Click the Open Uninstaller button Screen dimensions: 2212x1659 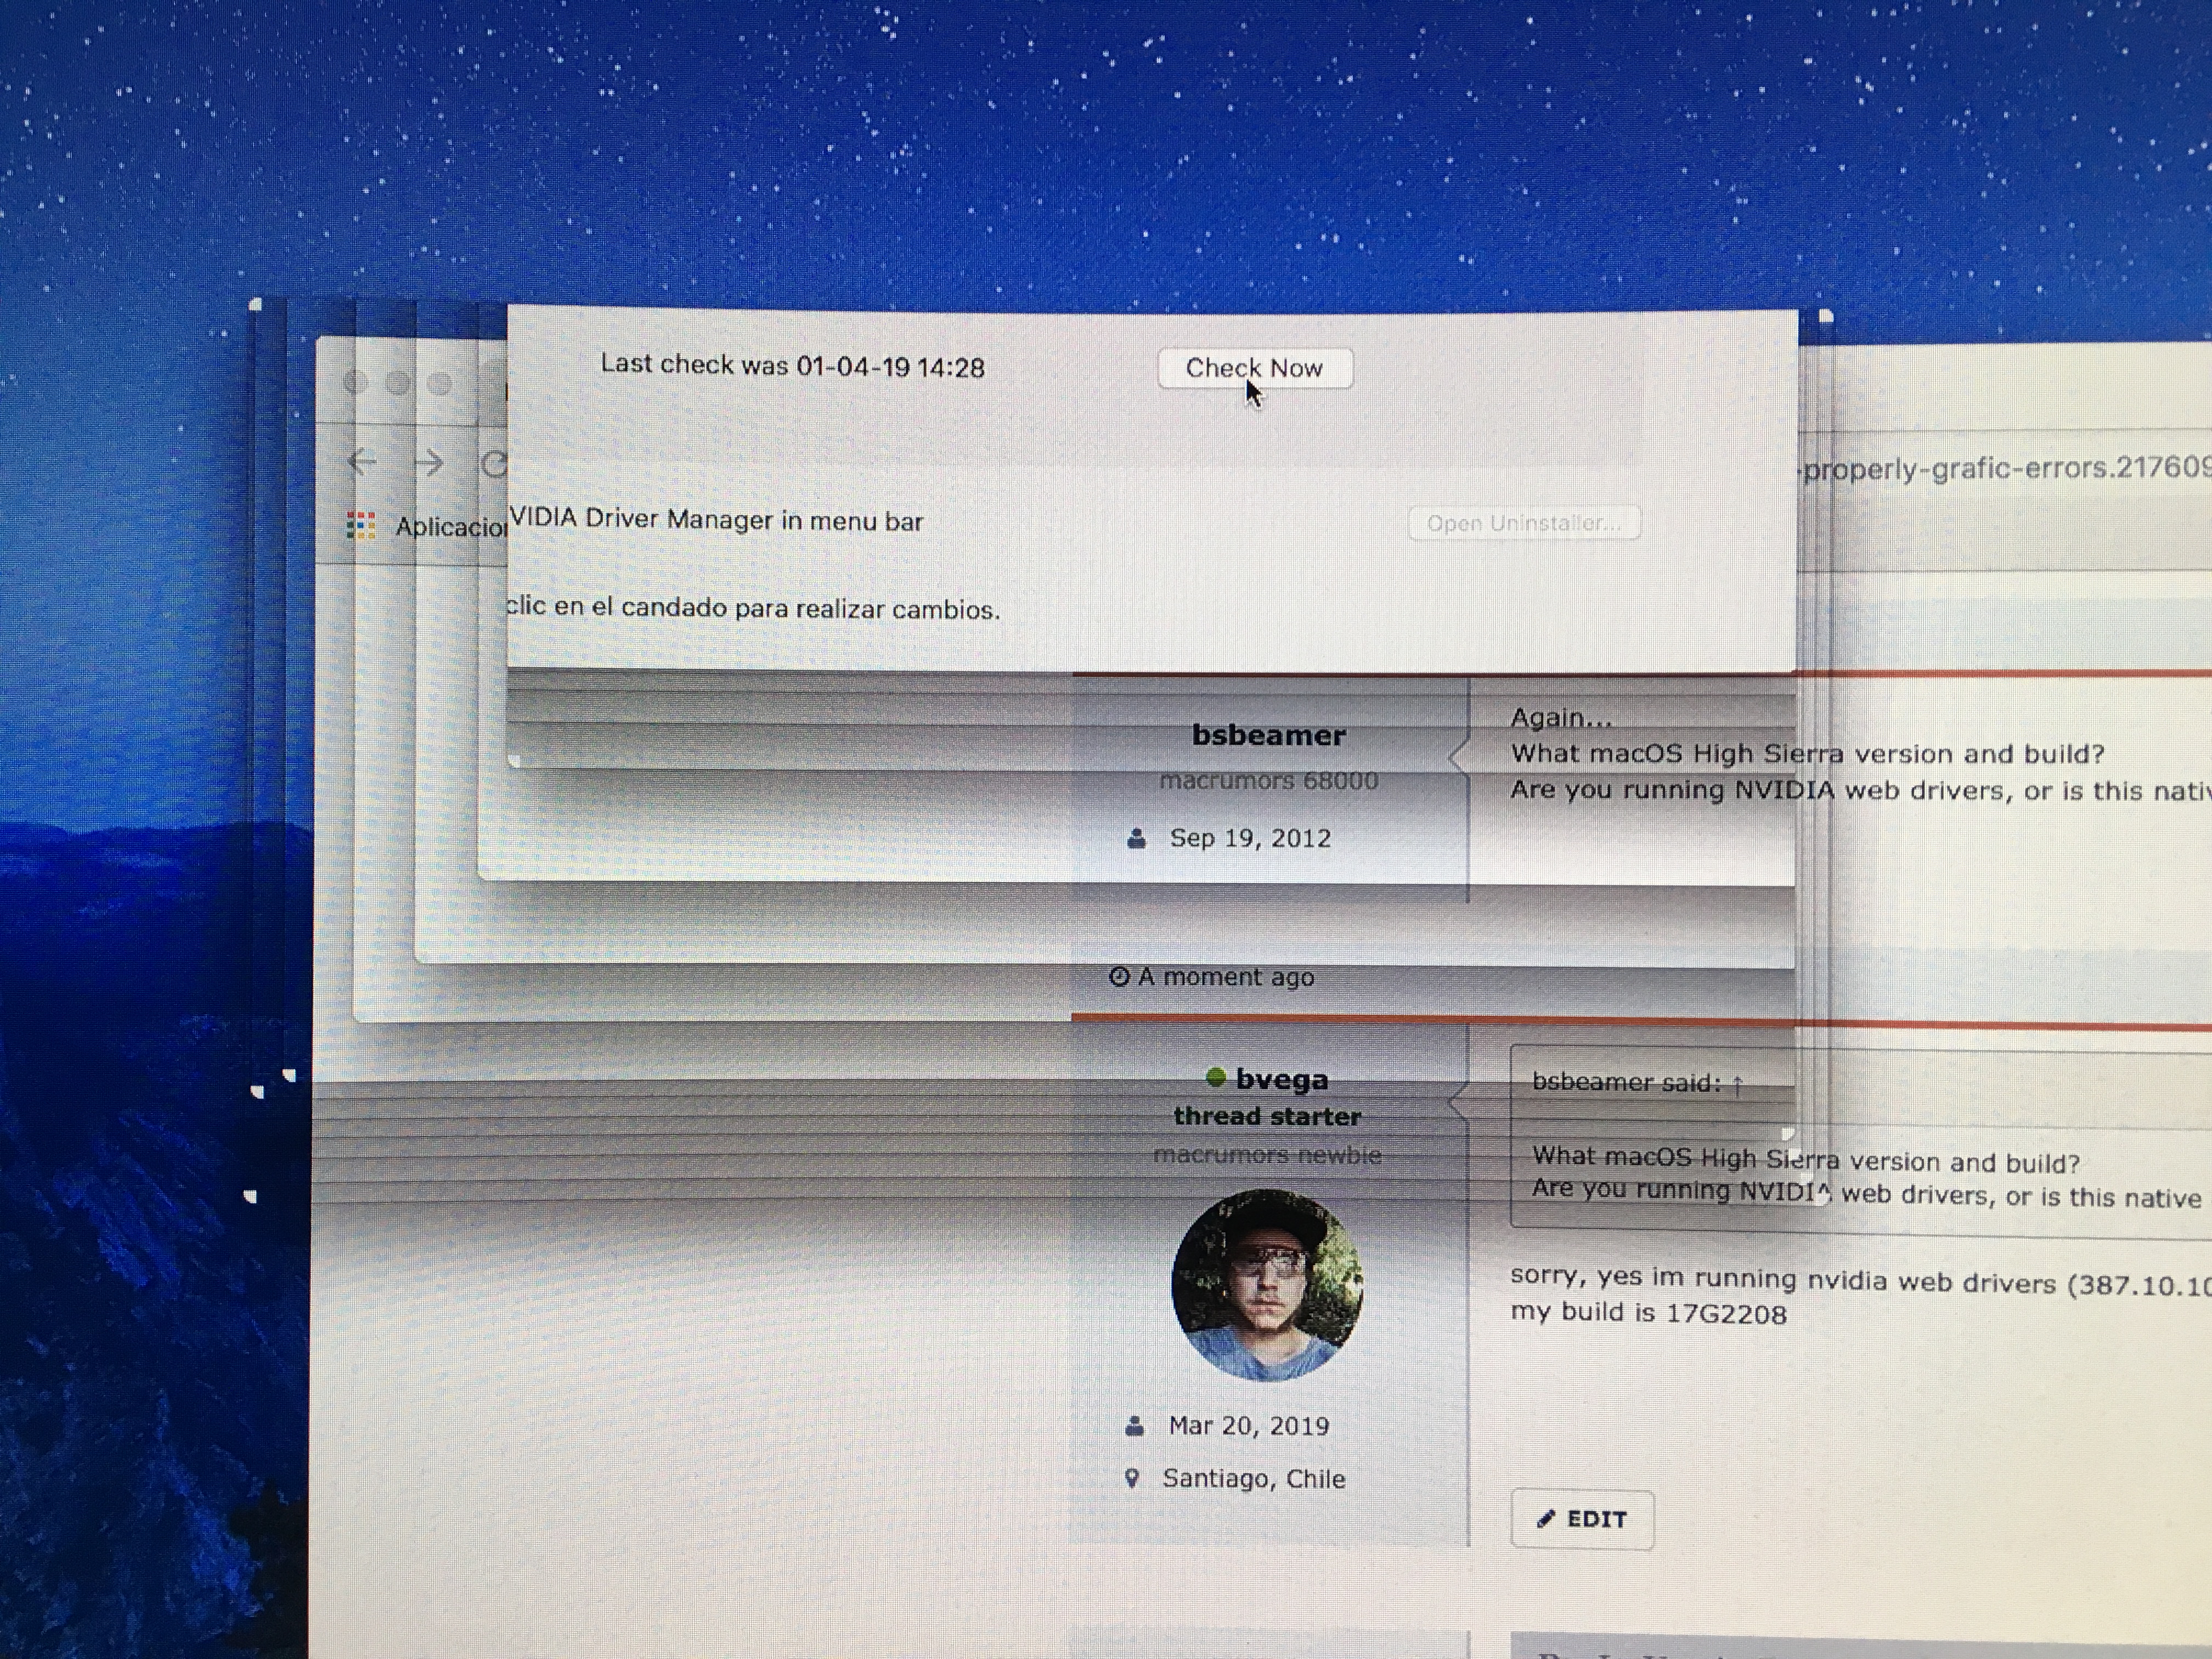[x=1524, y=523]
